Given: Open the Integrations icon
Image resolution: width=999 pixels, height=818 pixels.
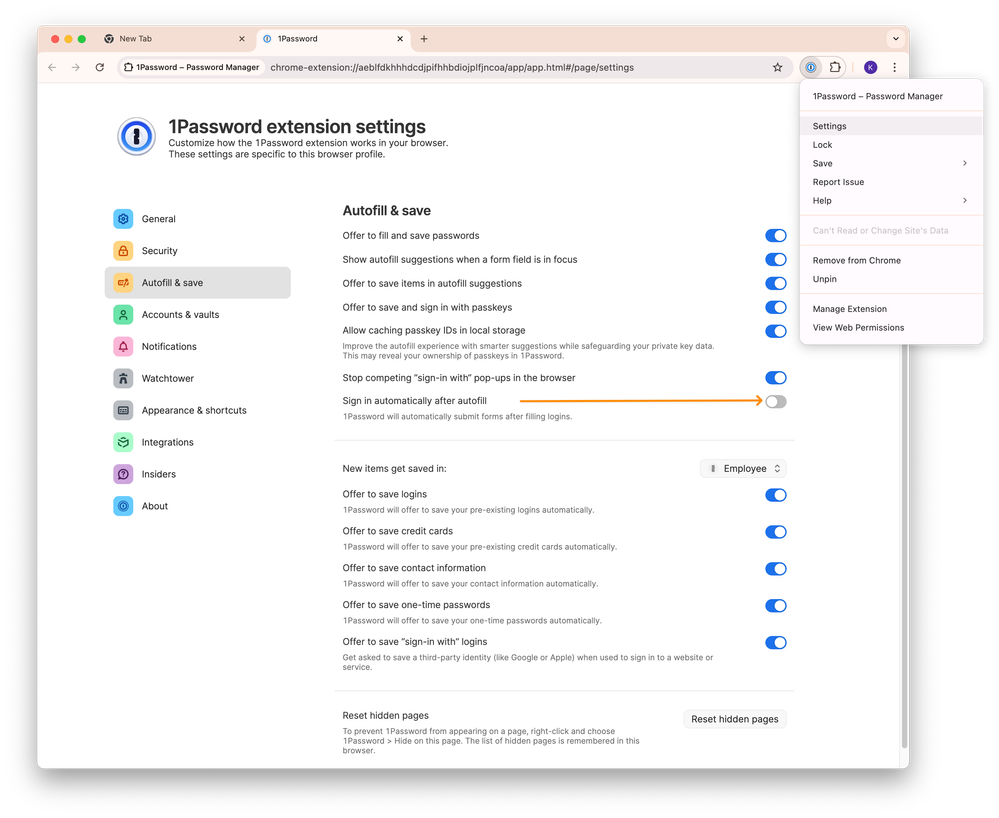Looking at the screenshot, I should pyautogui.click(x=123, y=441).
